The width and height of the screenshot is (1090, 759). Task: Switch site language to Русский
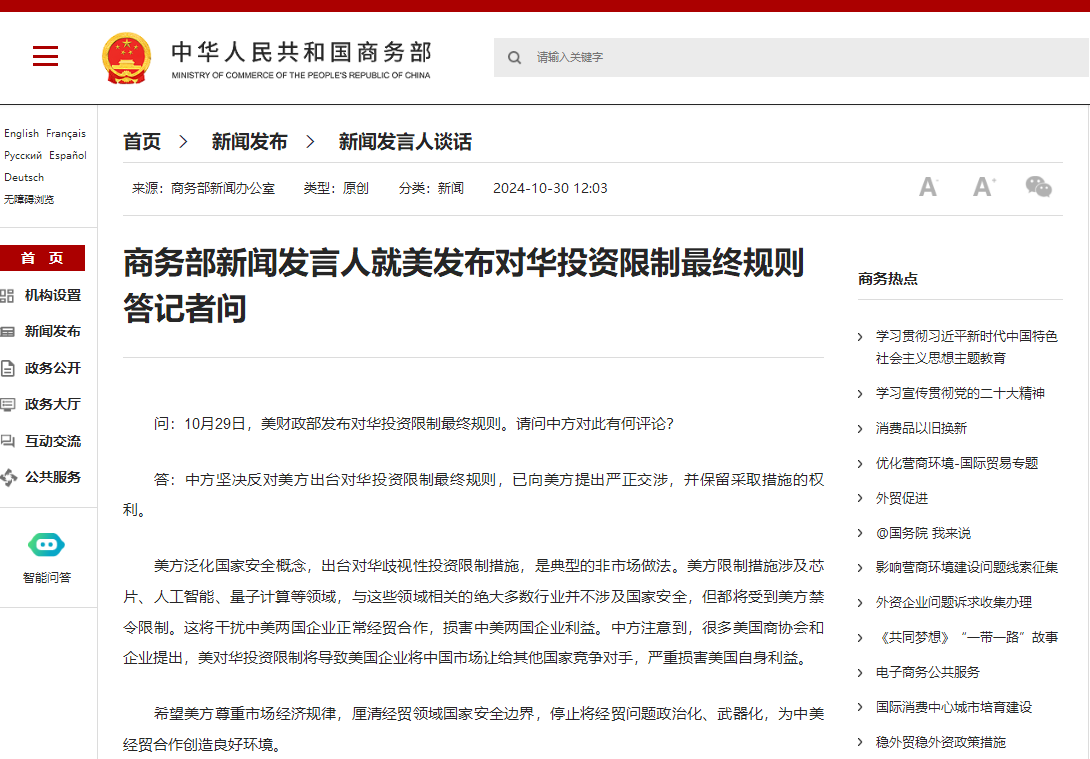(x=23, y=155)
